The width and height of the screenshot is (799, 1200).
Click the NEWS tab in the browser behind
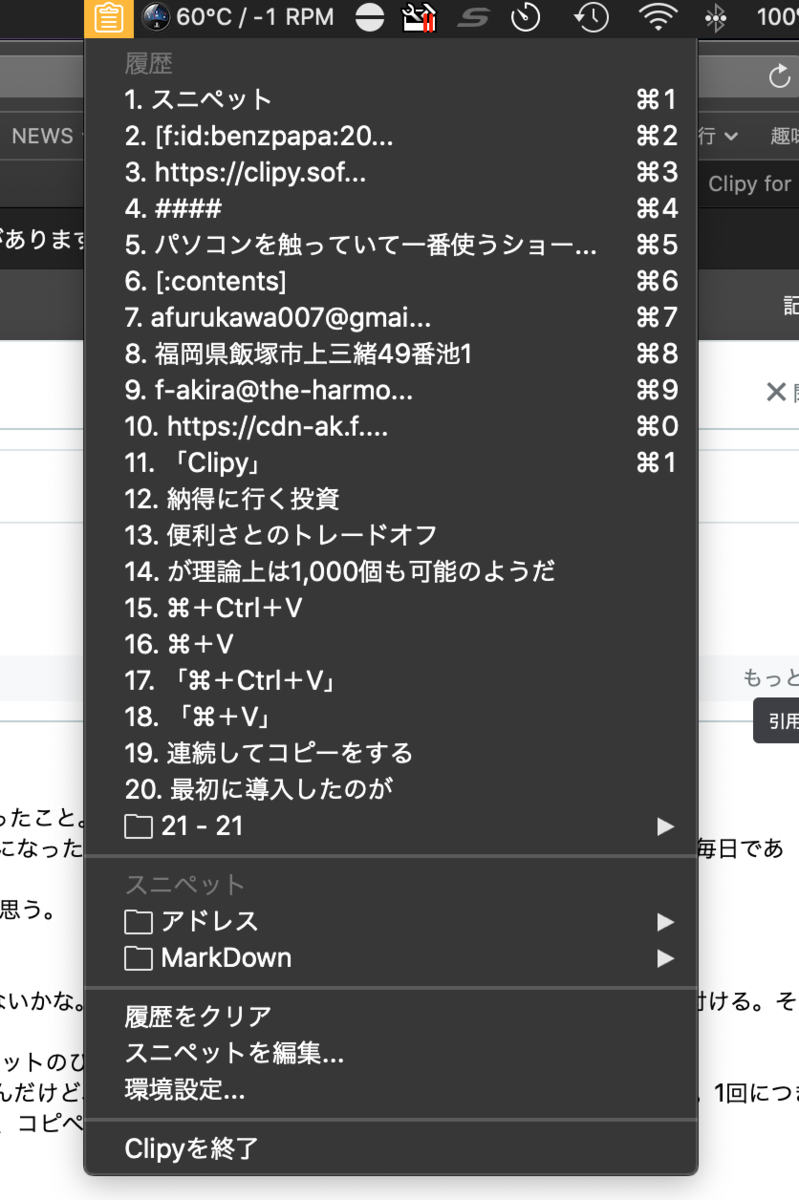pyautogui.click(x=42, y=136)
